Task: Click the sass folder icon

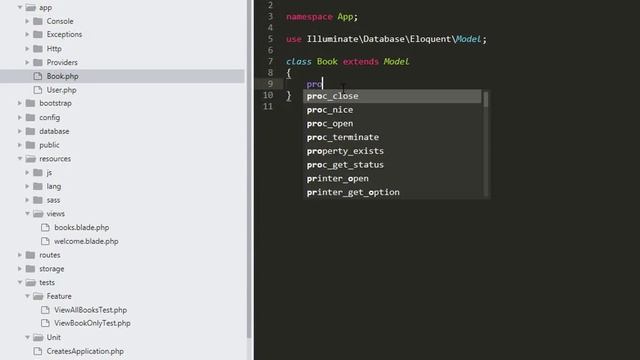Action: pos(38,200)
